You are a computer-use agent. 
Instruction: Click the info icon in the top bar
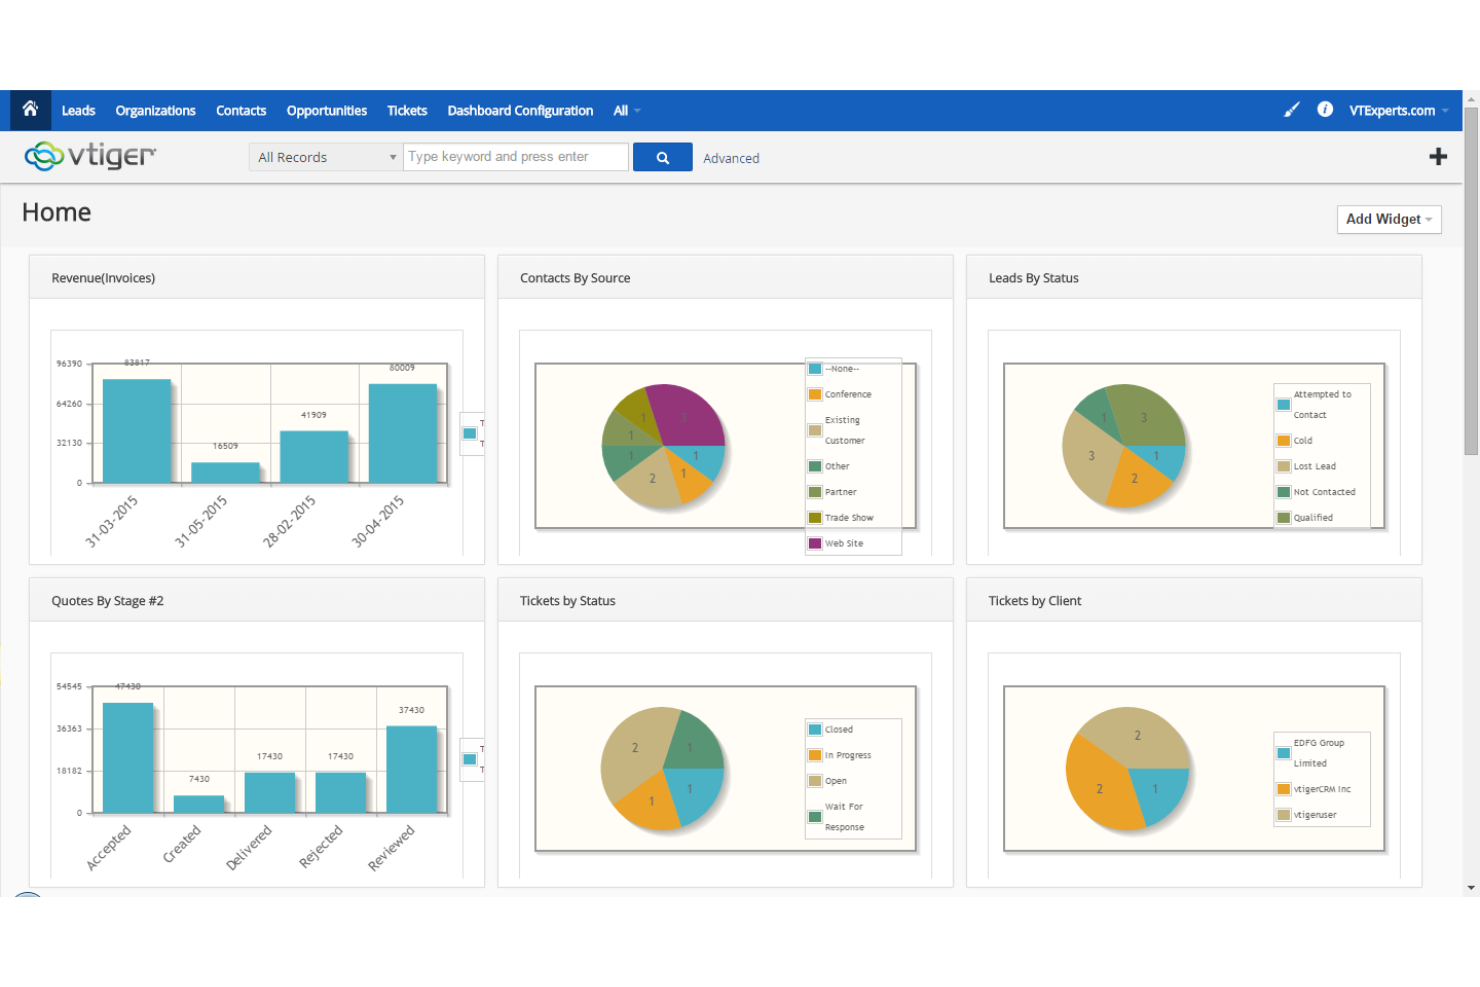(x=1325, y=110)
